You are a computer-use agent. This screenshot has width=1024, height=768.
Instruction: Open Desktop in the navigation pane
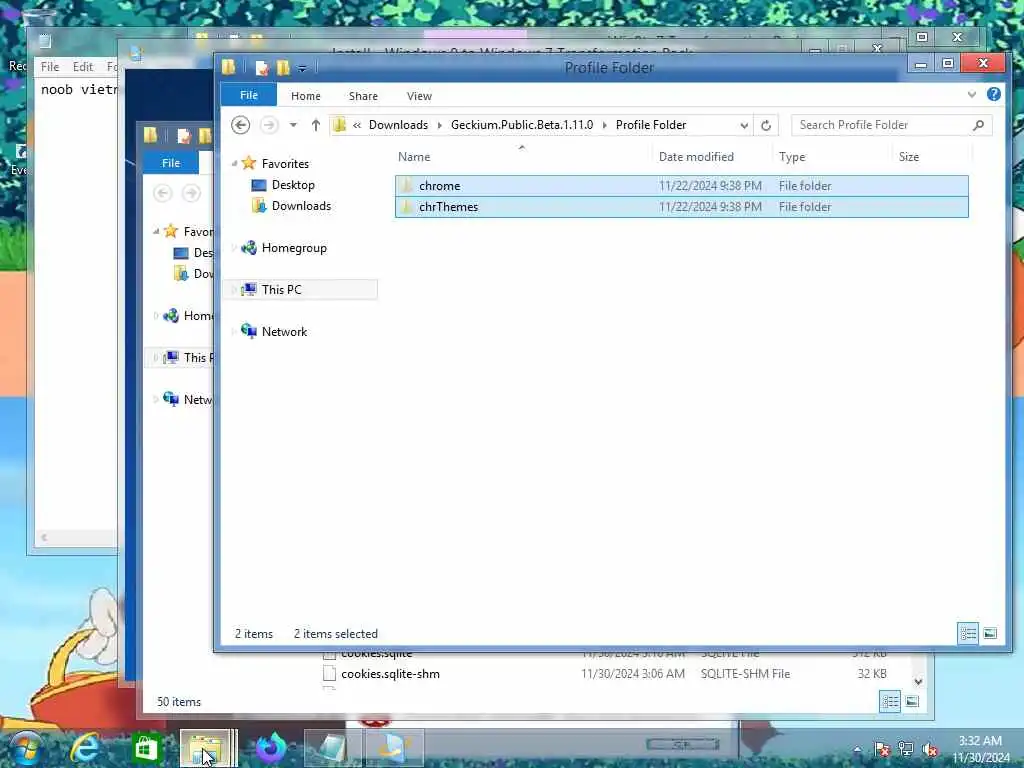293,185
